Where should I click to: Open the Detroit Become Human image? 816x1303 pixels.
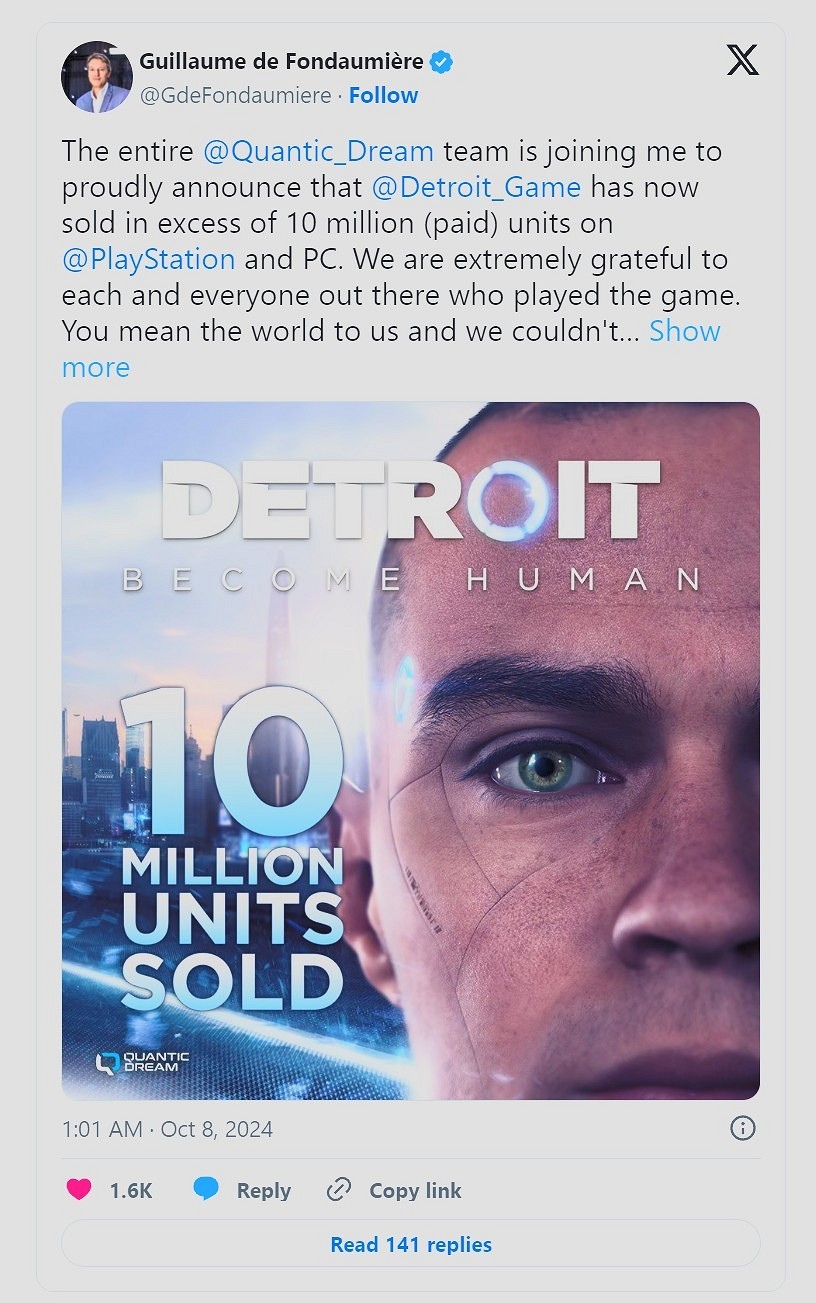(x=411, y=750)
